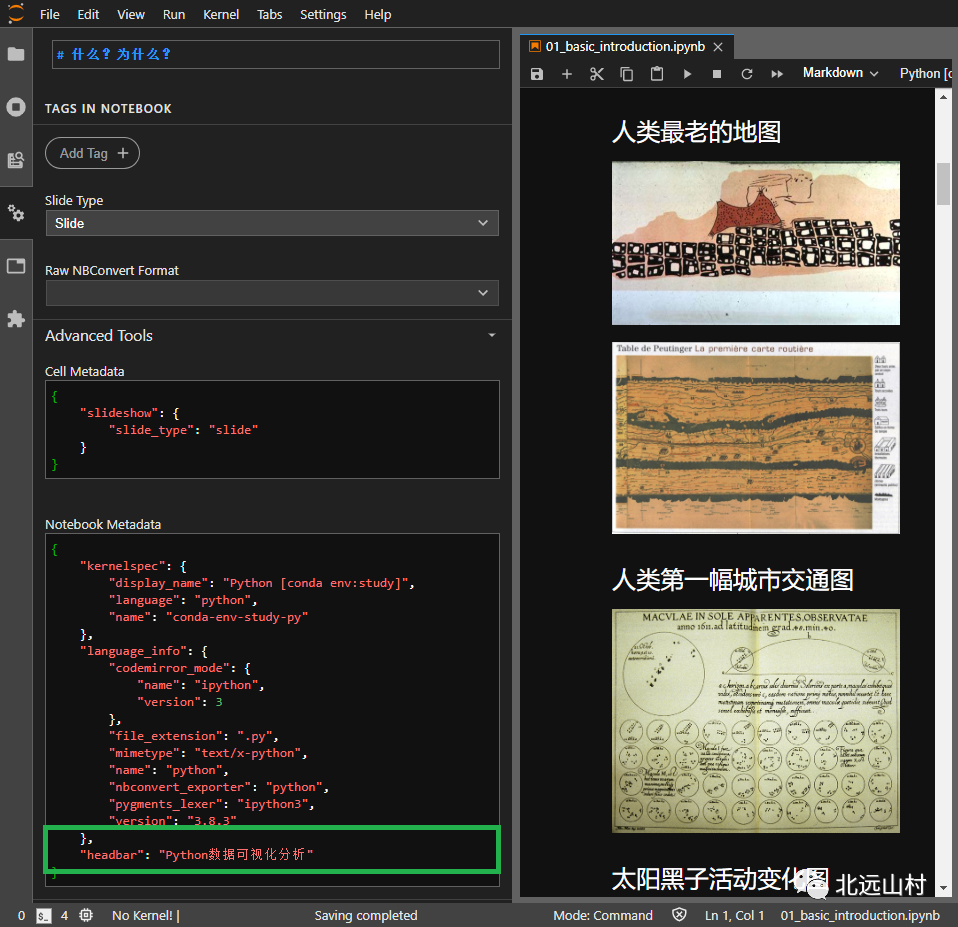Click the notebook trust shield icon
The height and width of the screenshot is (927, 958).
tap(679, 915)
